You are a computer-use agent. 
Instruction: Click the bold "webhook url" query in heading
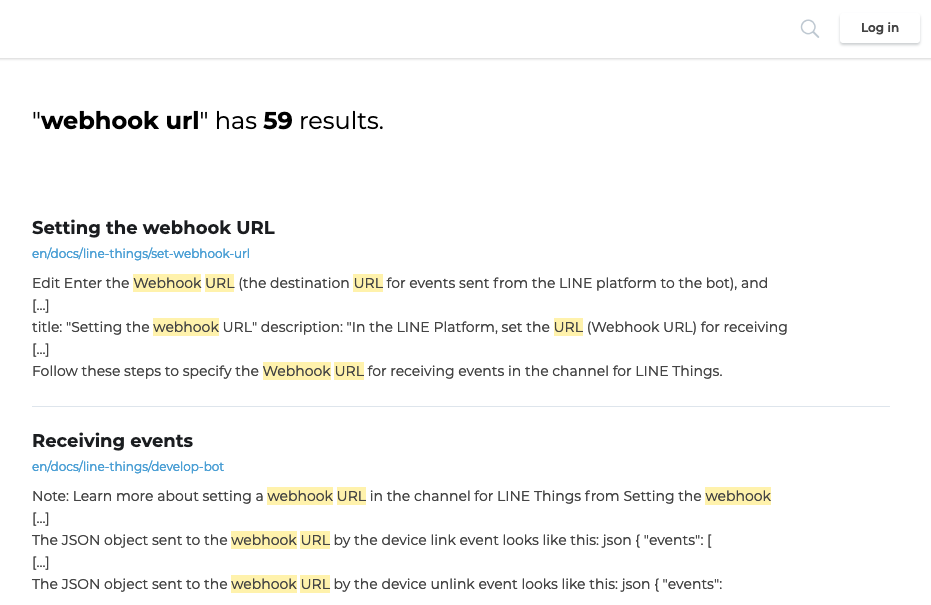point(120,121)
